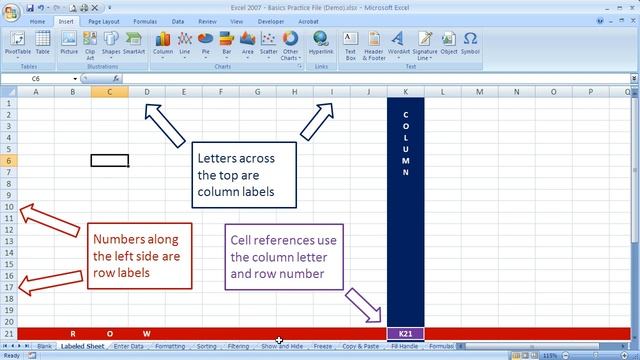
Task: Select the purple K21 cell
Action: pyautogui.click(x=406, y=334)
